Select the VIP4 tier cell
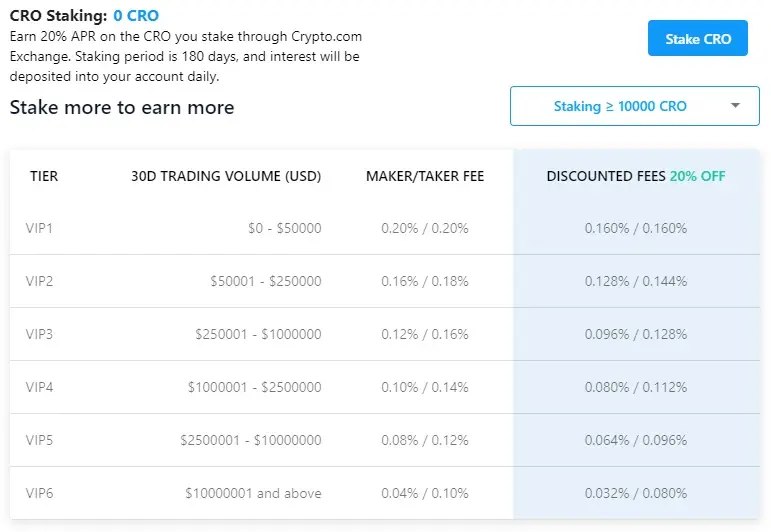This screenshot has width=771, height=532. (39, 387)
